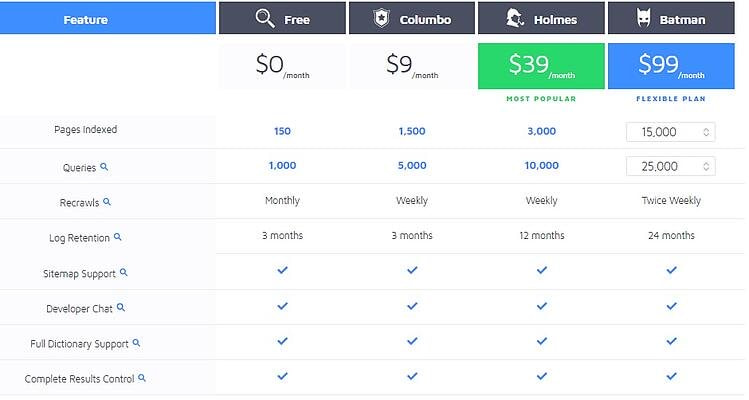Click the 5,000 queries value under Columbo
Image resolution: width=749 pixels, height=400 pixels.
pos(412,165)
